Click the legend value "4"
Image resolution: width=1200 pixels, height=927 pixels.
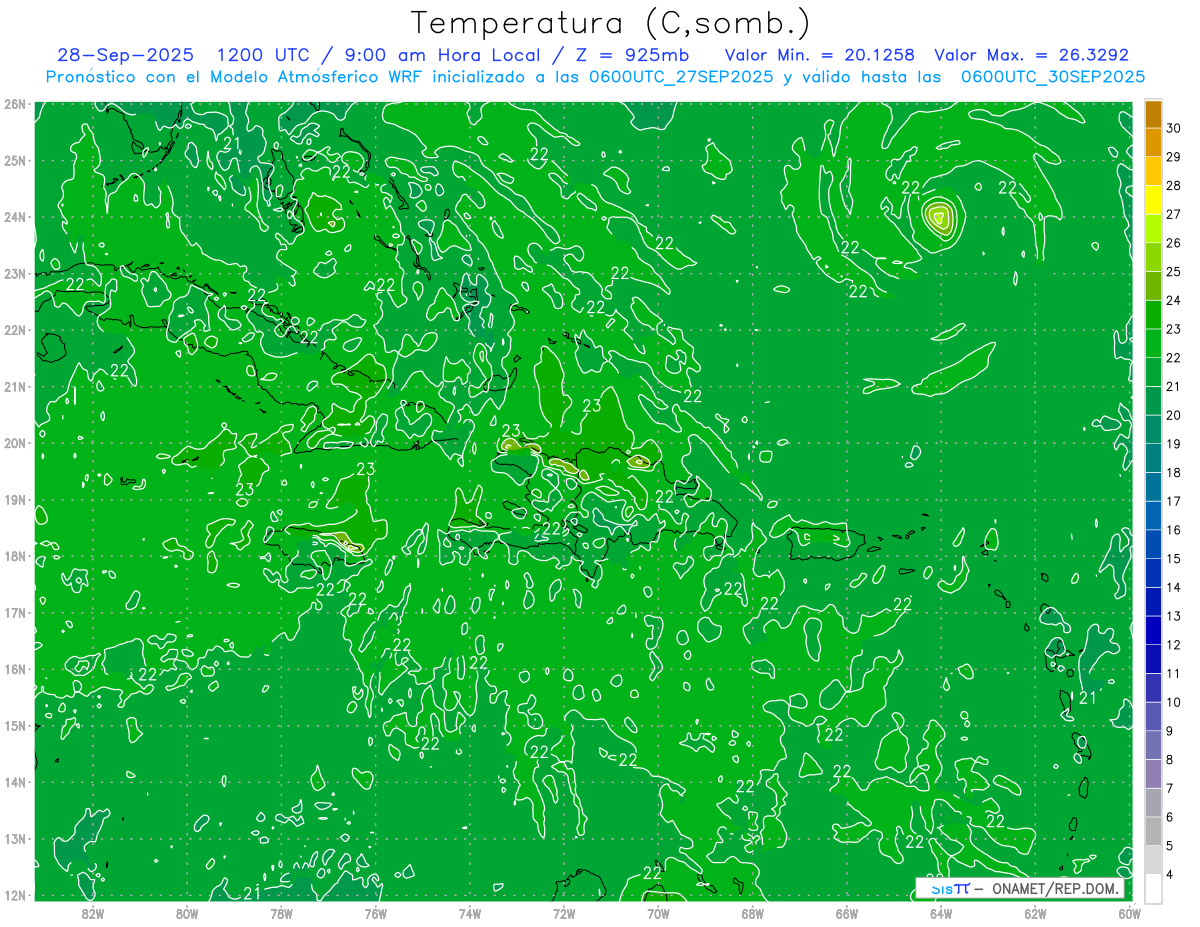tap(1170, 875)
